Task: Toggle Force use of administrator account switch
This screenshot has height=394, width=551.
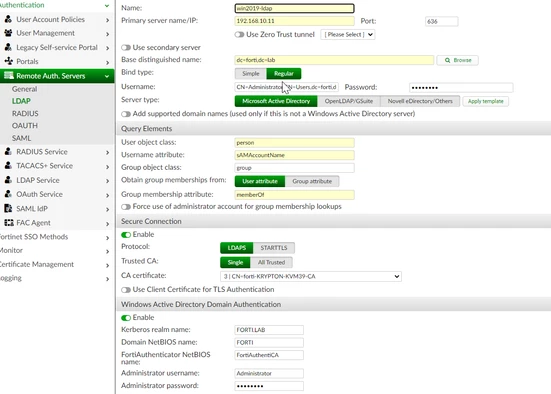Action: [126, 207]
